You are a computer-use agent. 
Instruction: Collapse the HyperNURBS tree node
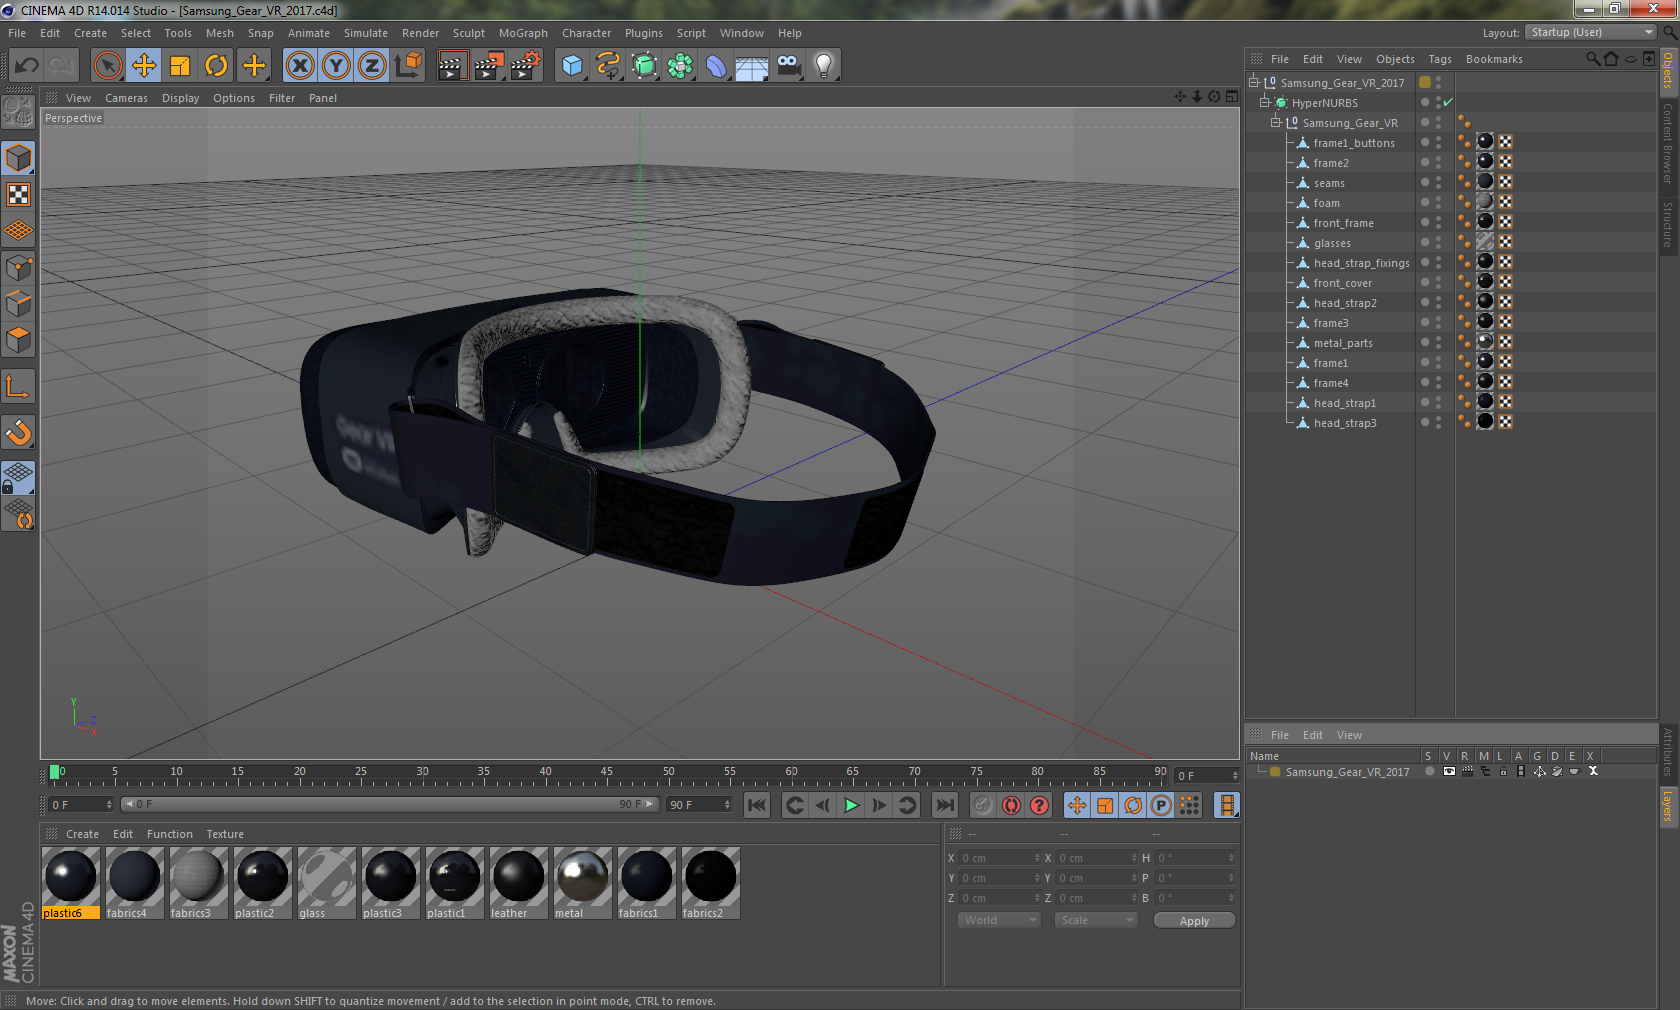point(1265,102)
